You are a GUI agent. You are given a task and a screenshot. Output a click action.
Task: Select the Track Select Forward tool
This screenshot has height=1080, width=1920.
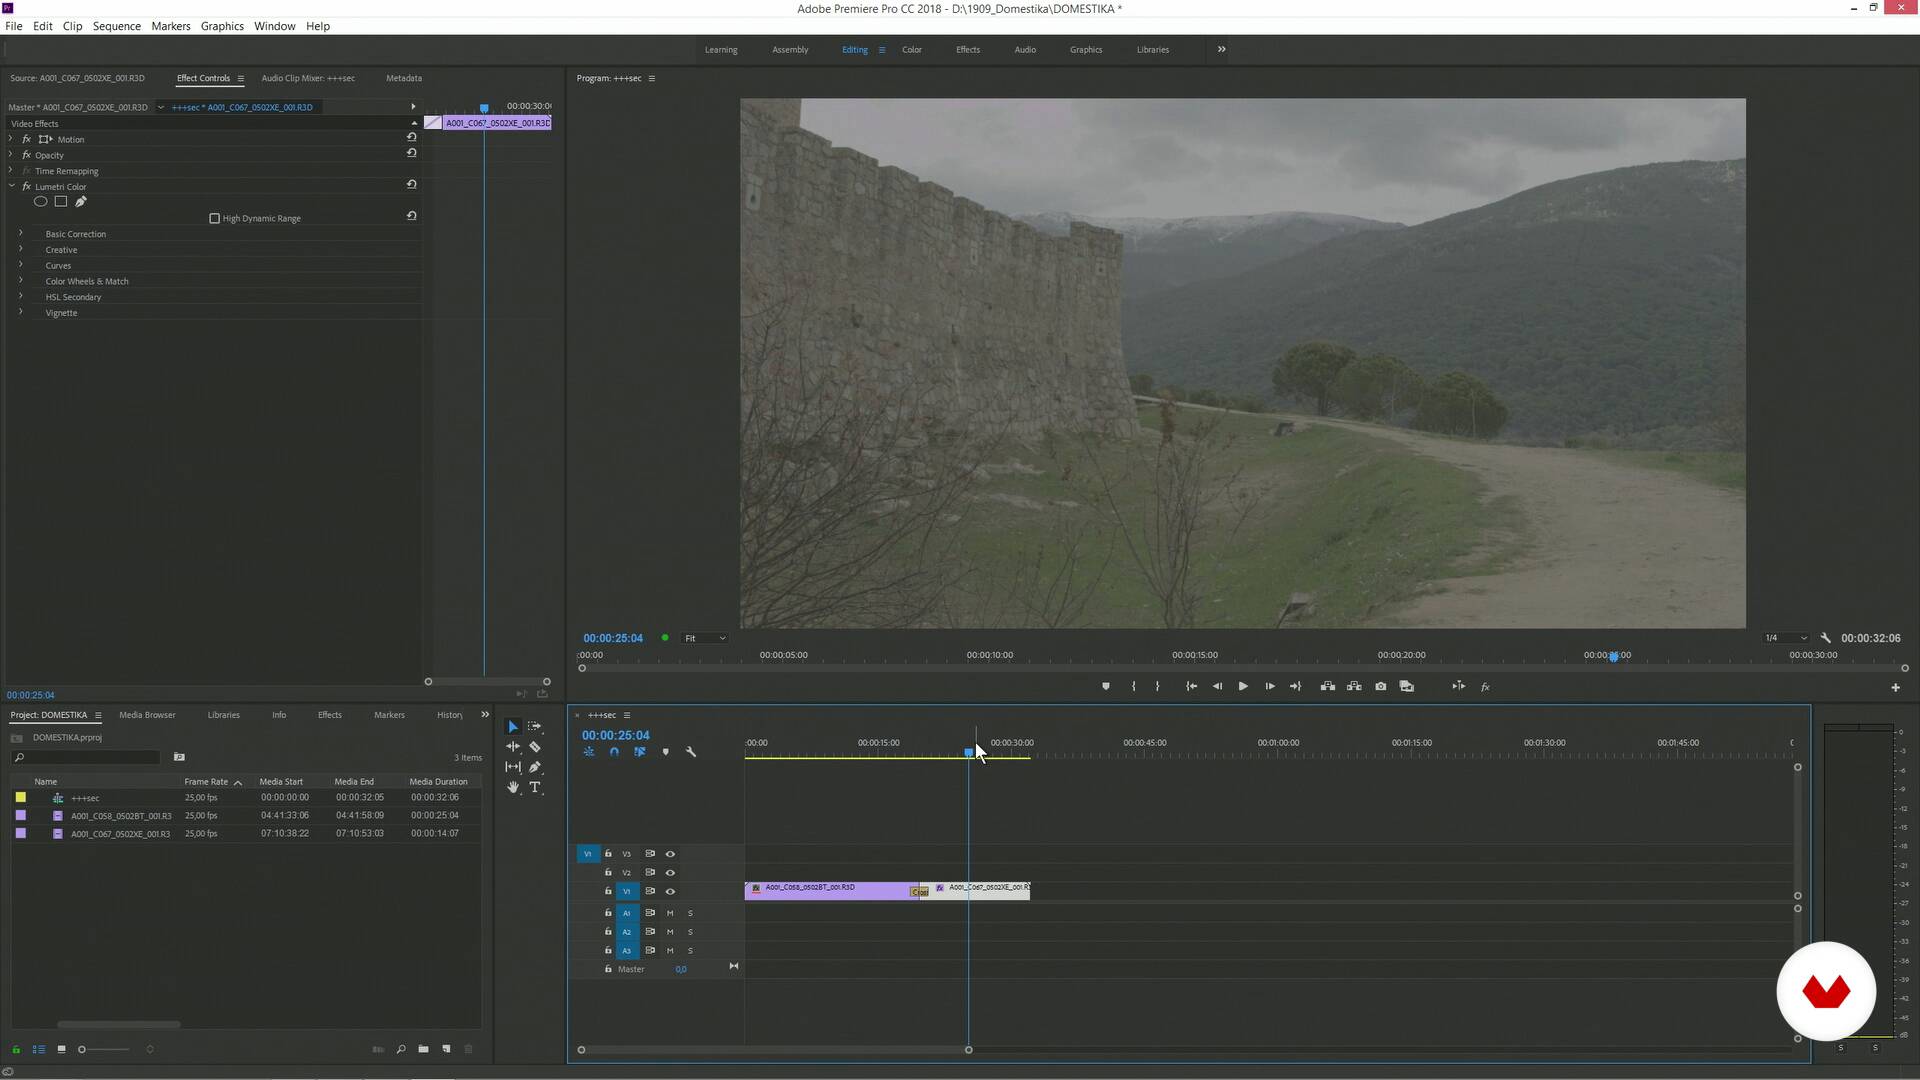[x=535, y=727]
